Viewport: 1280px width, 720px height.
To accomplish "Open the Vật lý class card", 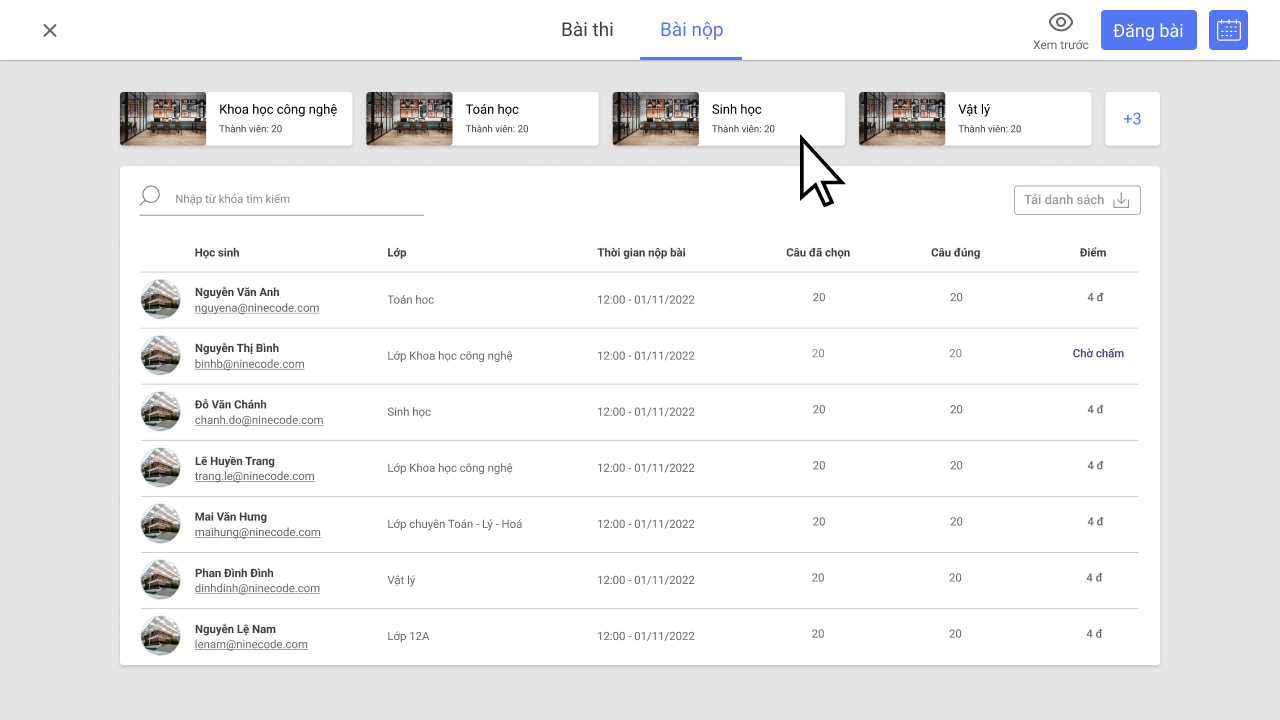I will 974,119.
